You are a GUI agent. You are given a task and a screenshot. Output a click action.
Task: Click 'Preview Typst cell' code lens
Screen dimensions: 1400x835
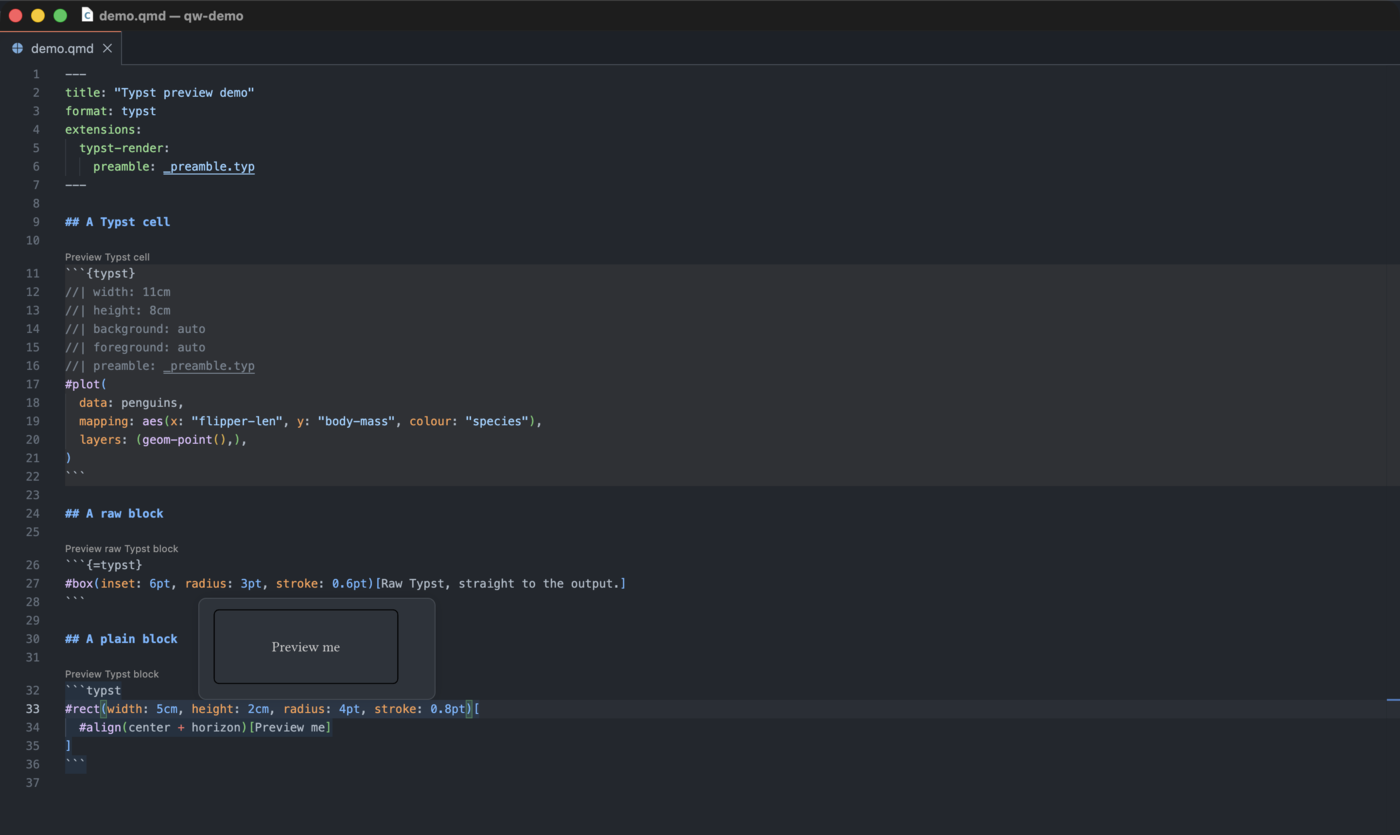click(x=107, y=257)
